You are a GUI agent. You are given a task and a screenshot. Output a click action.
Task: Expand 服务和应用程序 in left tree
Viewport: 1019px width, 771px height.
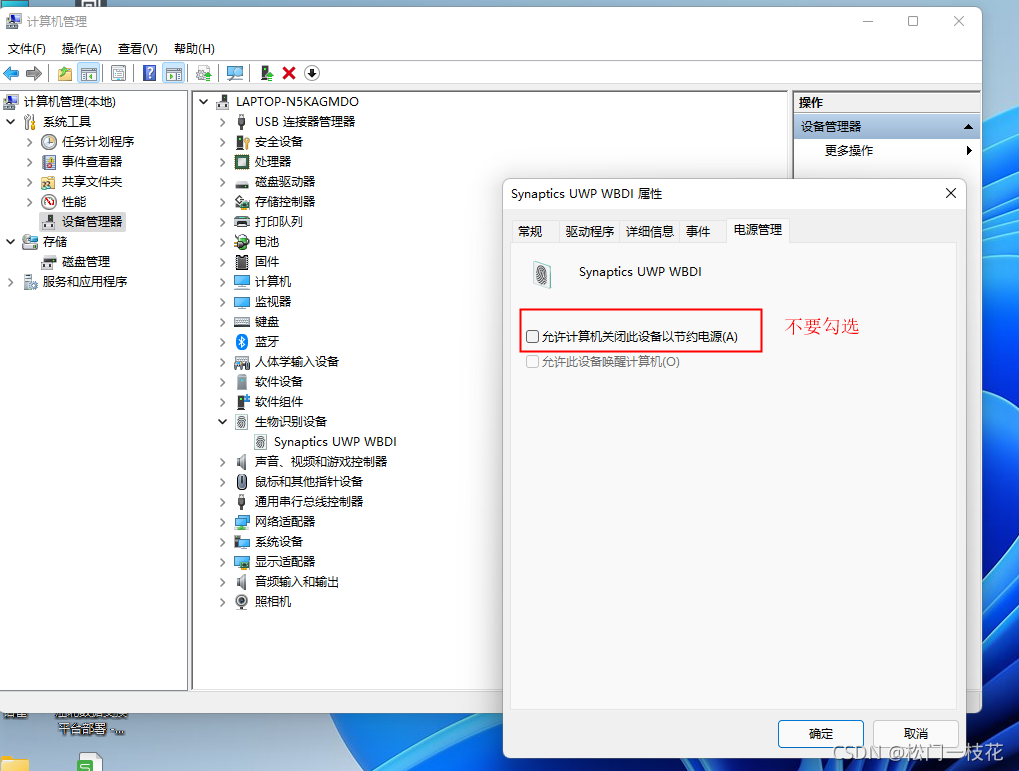click(x=10, y=282)
